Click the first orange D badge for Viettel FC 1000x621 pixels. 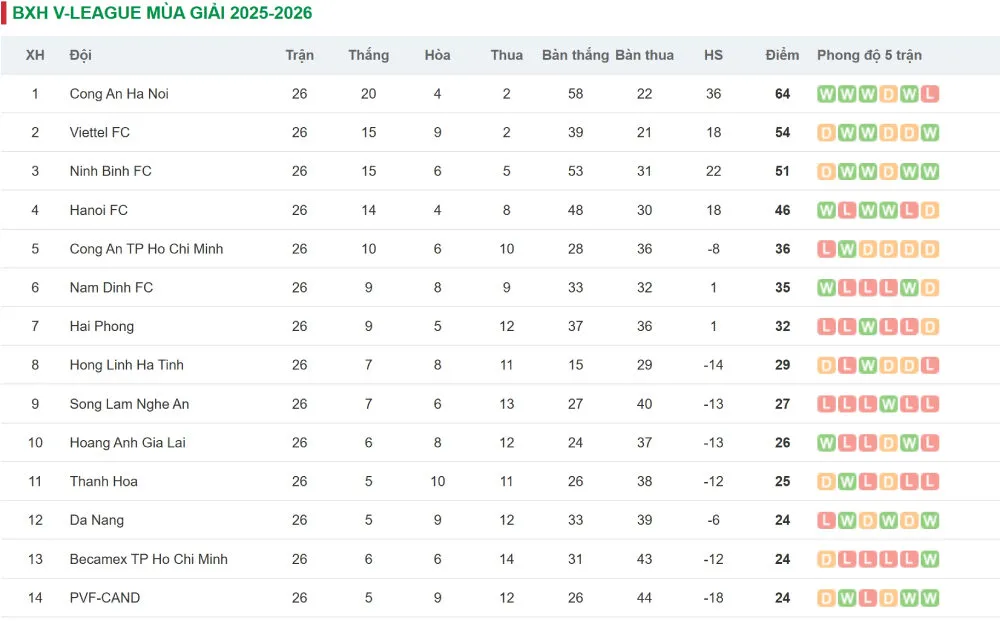[x=826, y=133]
